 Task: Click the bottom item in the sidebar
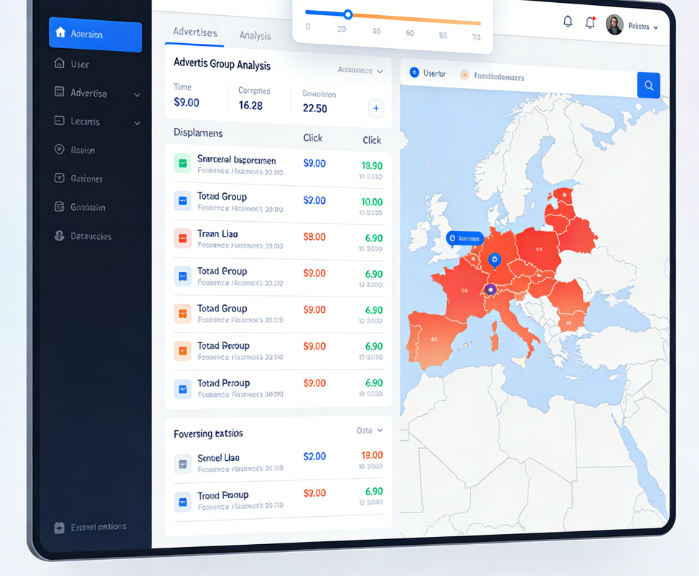click(x=91, y=527)
